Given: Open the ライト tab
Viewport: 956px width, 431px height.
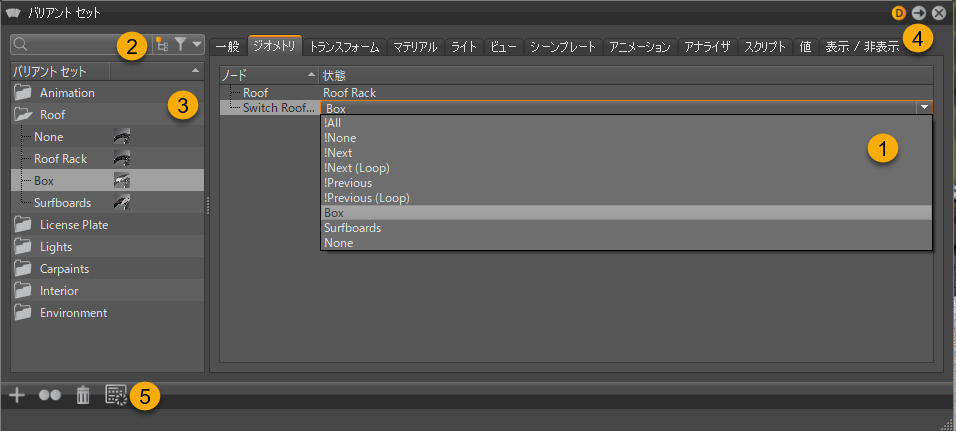Looking at the screenshot, I should [x=464, y=47].
